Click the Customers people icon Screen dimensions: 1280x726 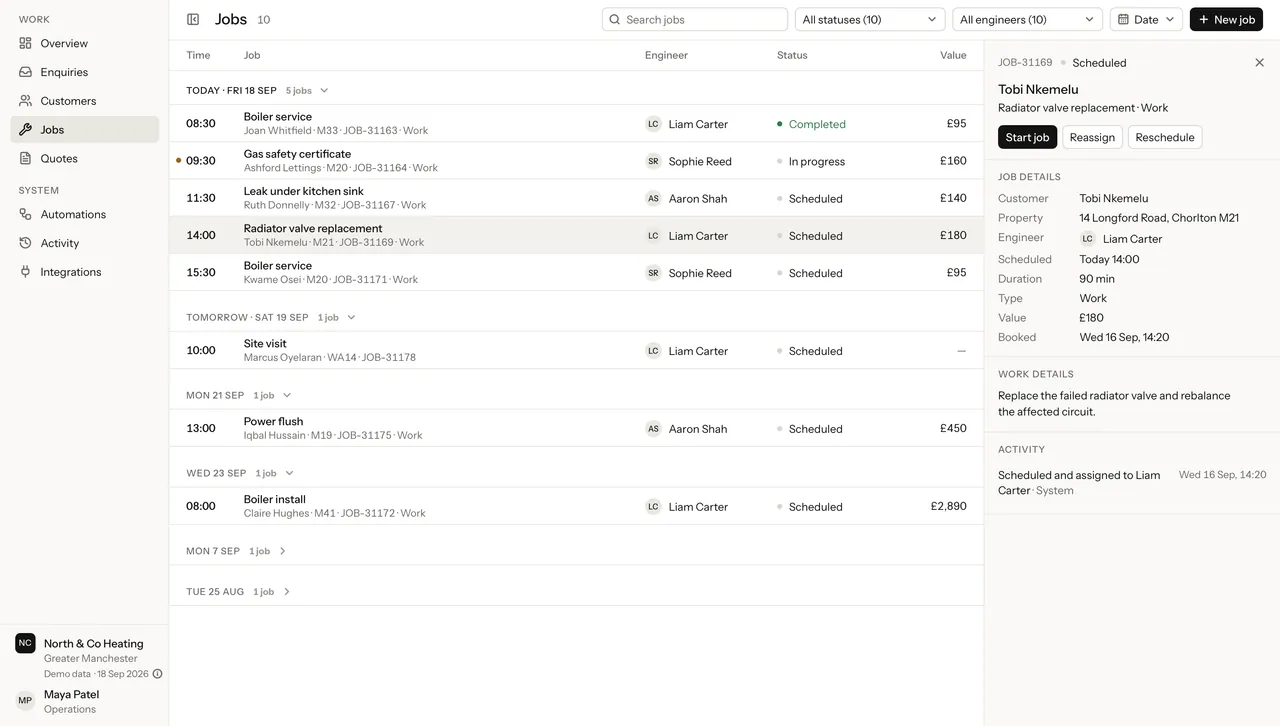click(25, 101)
